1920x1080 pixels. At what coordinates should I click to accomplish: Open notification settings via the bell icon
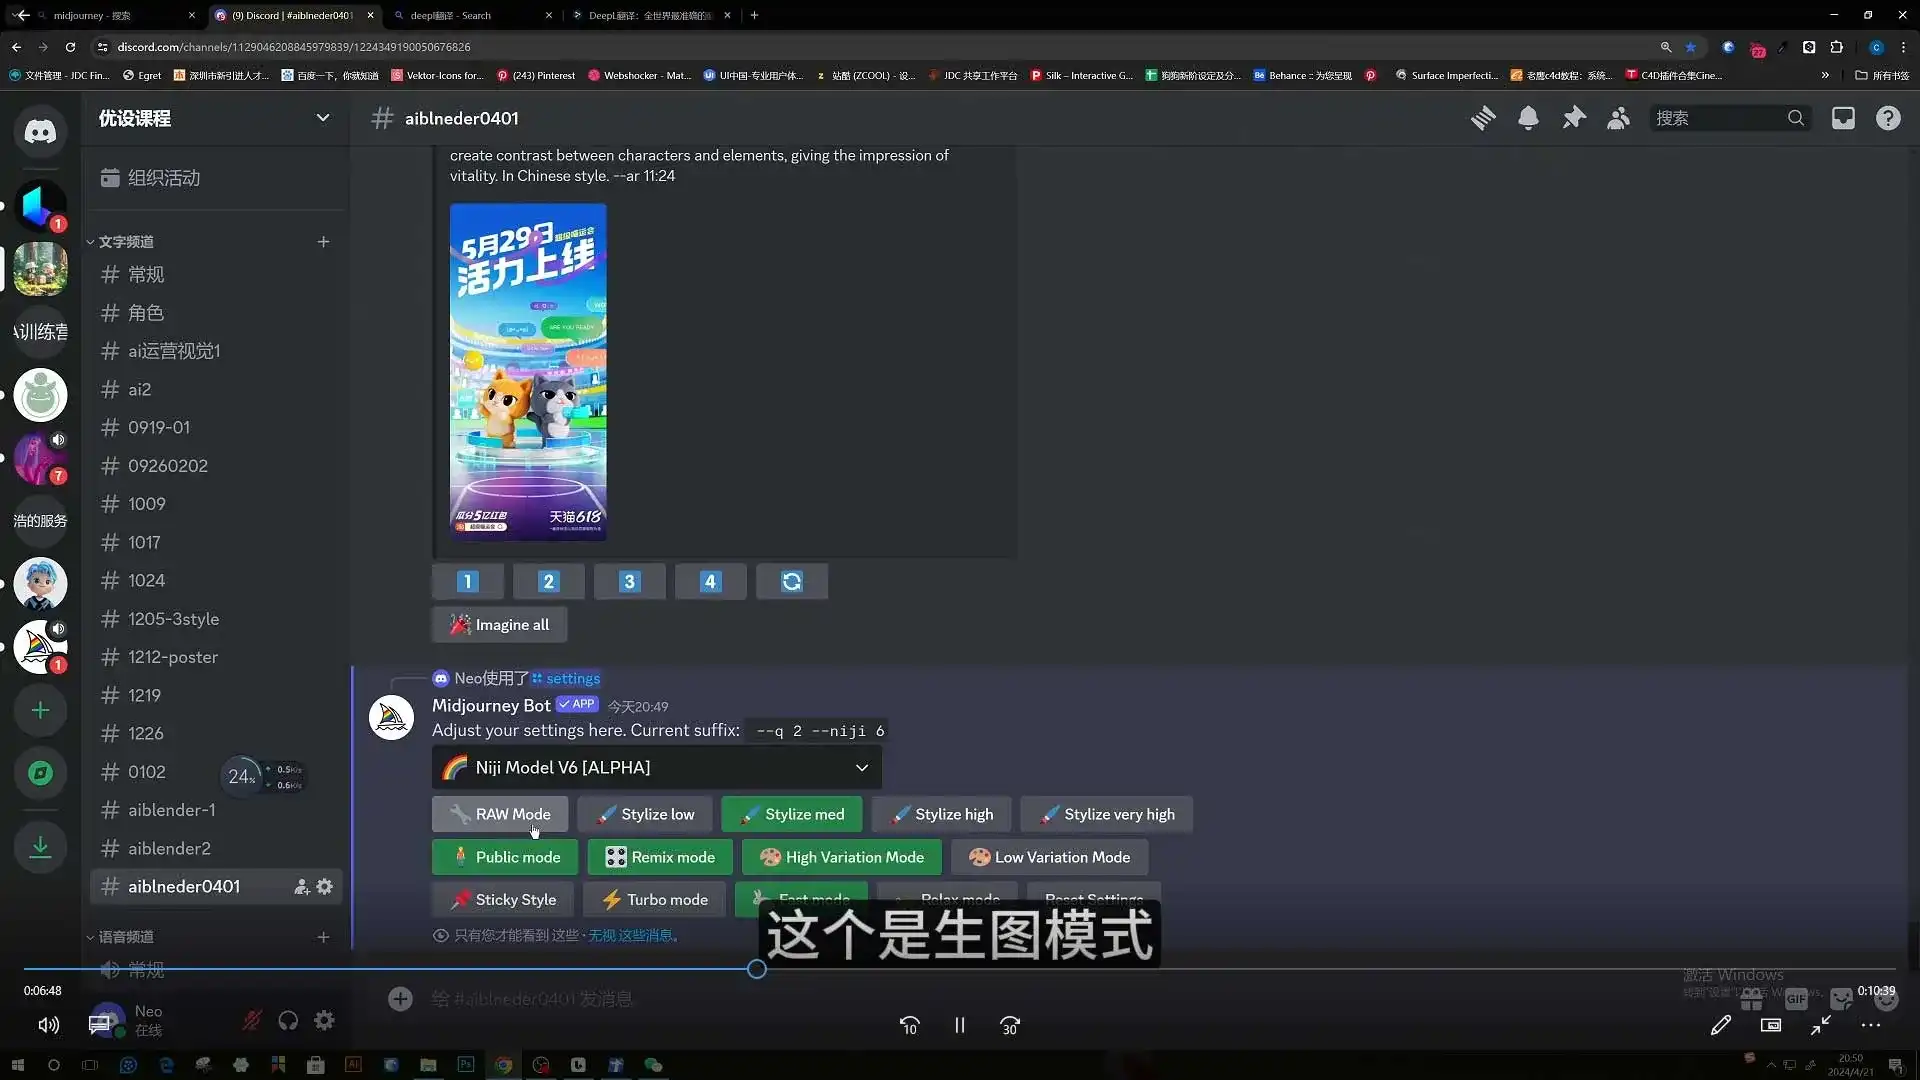[1529, 118]
